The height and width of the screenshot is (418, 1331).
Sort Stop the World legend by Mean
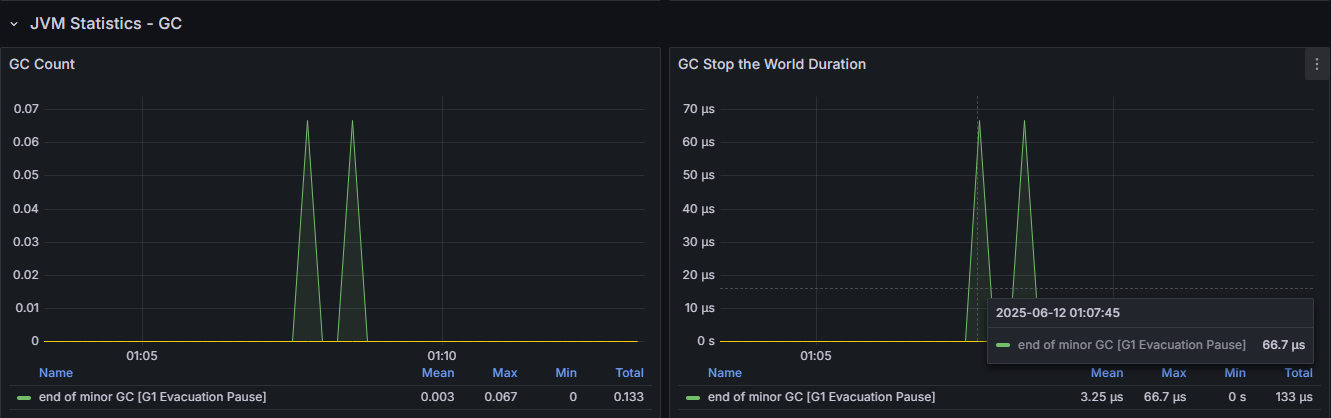[1107, 373]
